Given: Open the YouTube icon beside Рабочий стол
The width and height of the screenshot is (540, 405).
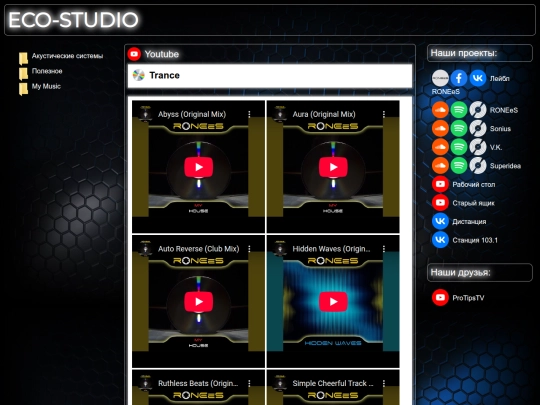Looking at the screenshot, I should click(x=440, y=184).
